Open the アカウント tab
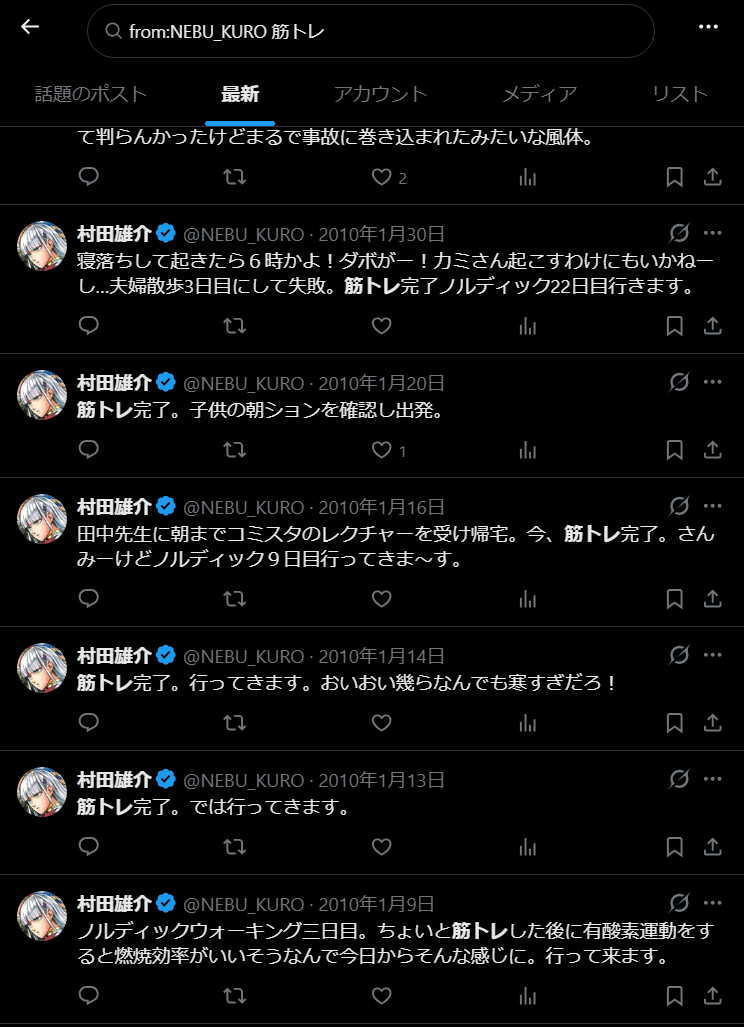Screen dimensions: 744x1027 381,94
